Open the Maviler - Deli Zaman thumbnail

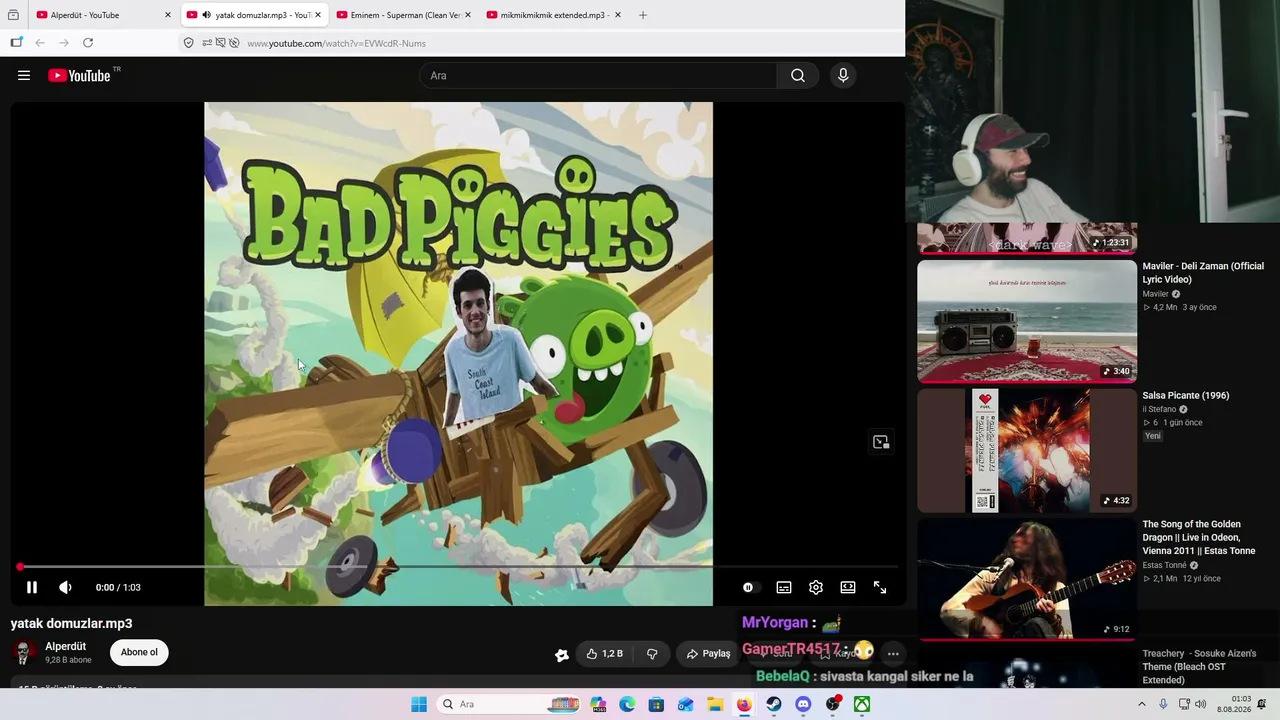point(1027,322)
